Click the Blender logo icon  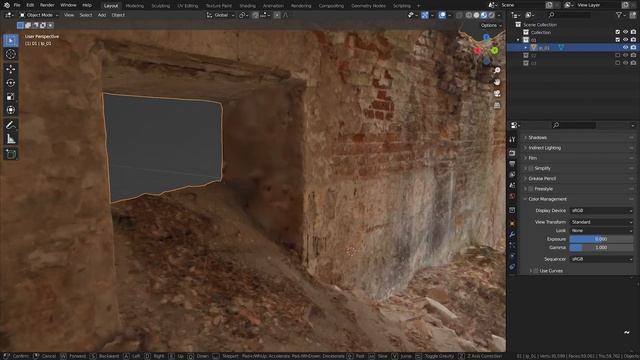click(7, 5)
